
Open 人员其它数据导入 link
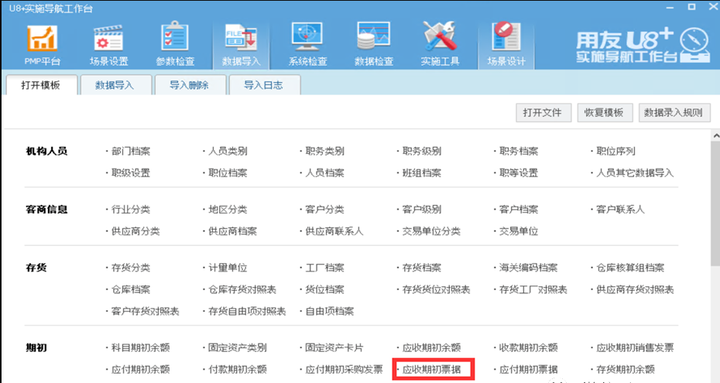point(635,173)
